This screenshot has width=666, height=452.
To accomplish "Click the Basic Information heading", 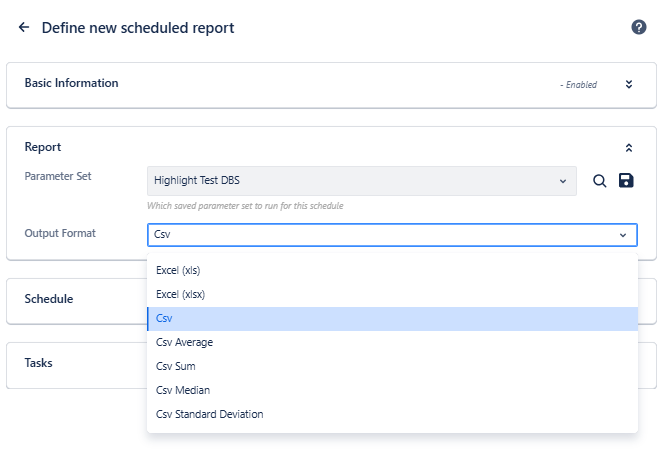I will click(x=71, y=83).
